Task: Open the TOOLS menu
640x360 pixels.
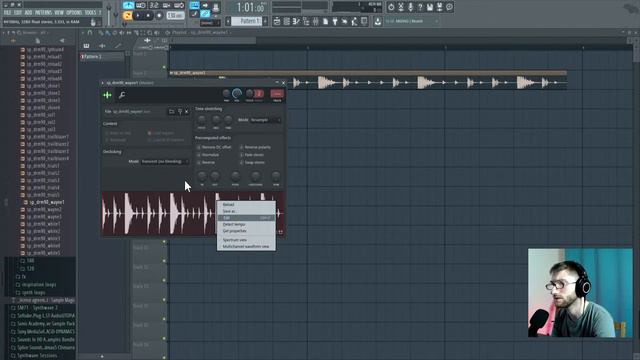Action: point(90,13)
